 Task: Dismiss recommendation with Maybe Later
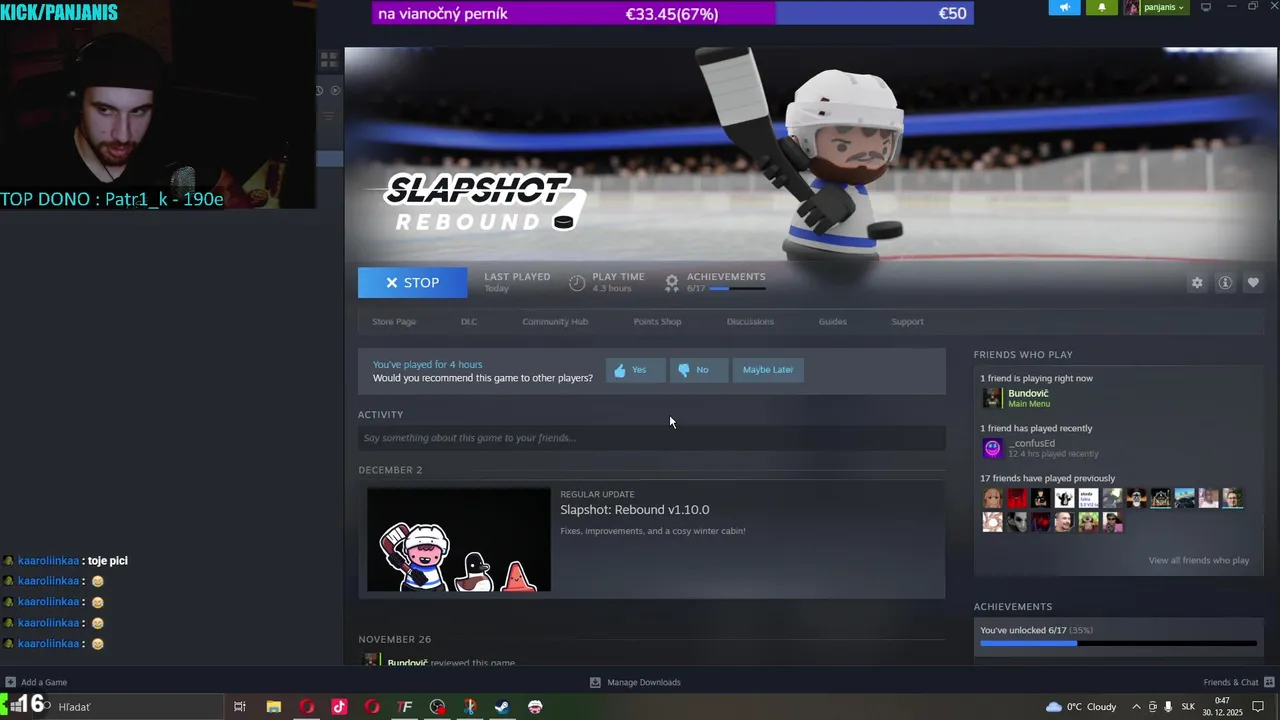(768, 370)
